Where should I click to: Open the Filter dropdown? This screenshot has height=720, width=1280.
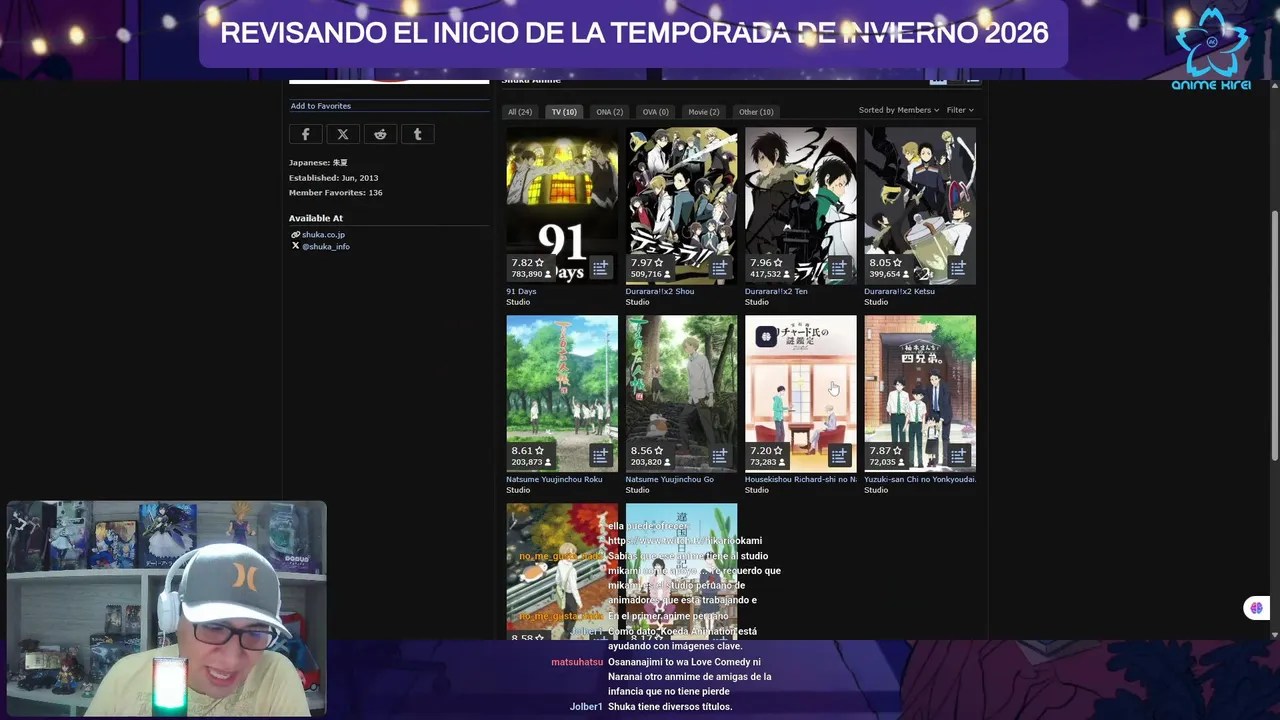pos(960,110)
